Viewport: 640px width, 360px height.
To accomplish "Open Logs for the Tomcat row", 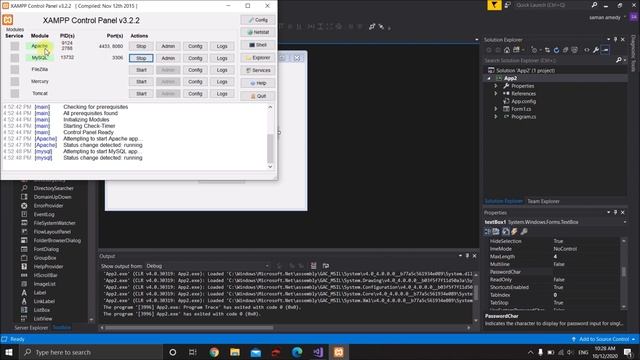I will (222, 93).
